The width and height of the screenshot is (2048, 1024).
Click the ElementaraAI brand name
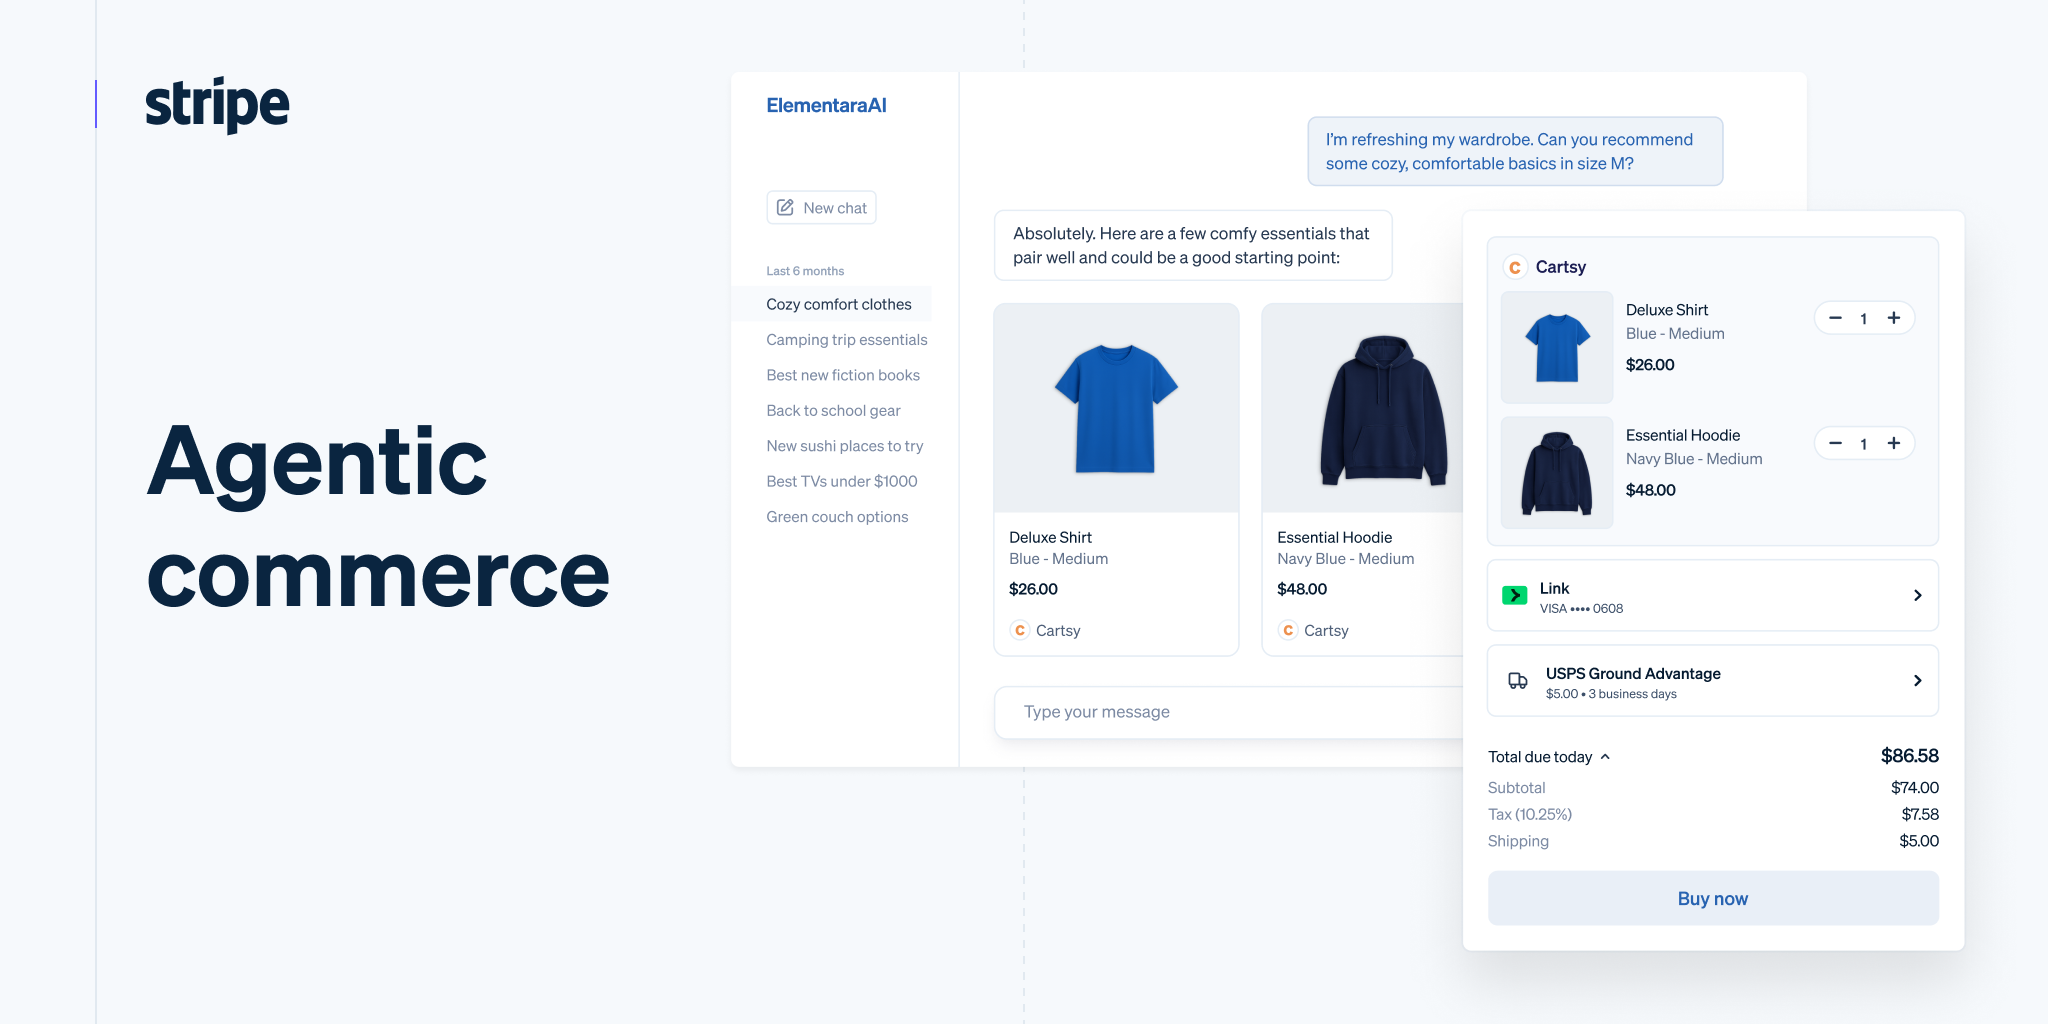(x=826, y=105)
